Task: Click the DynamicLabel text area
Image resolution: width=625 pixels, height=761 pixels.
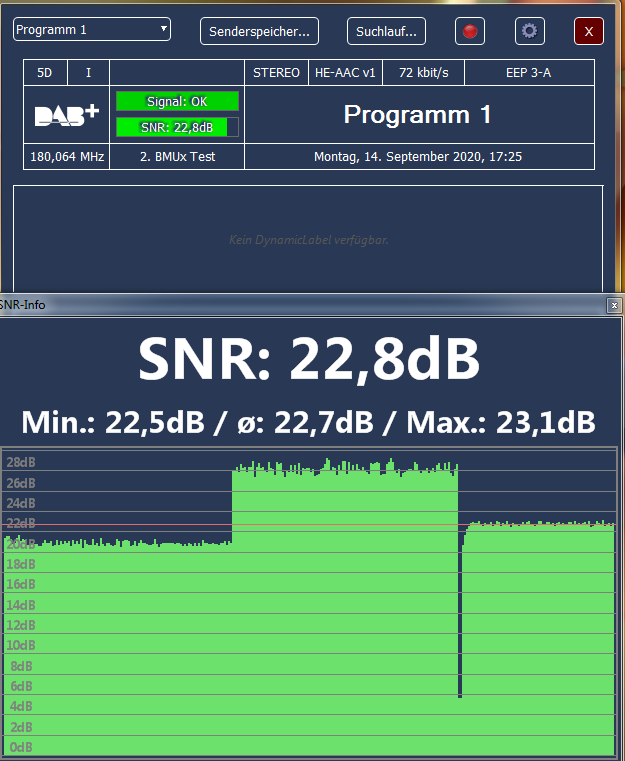Action: pyautogui.click(x=308, y=240)
